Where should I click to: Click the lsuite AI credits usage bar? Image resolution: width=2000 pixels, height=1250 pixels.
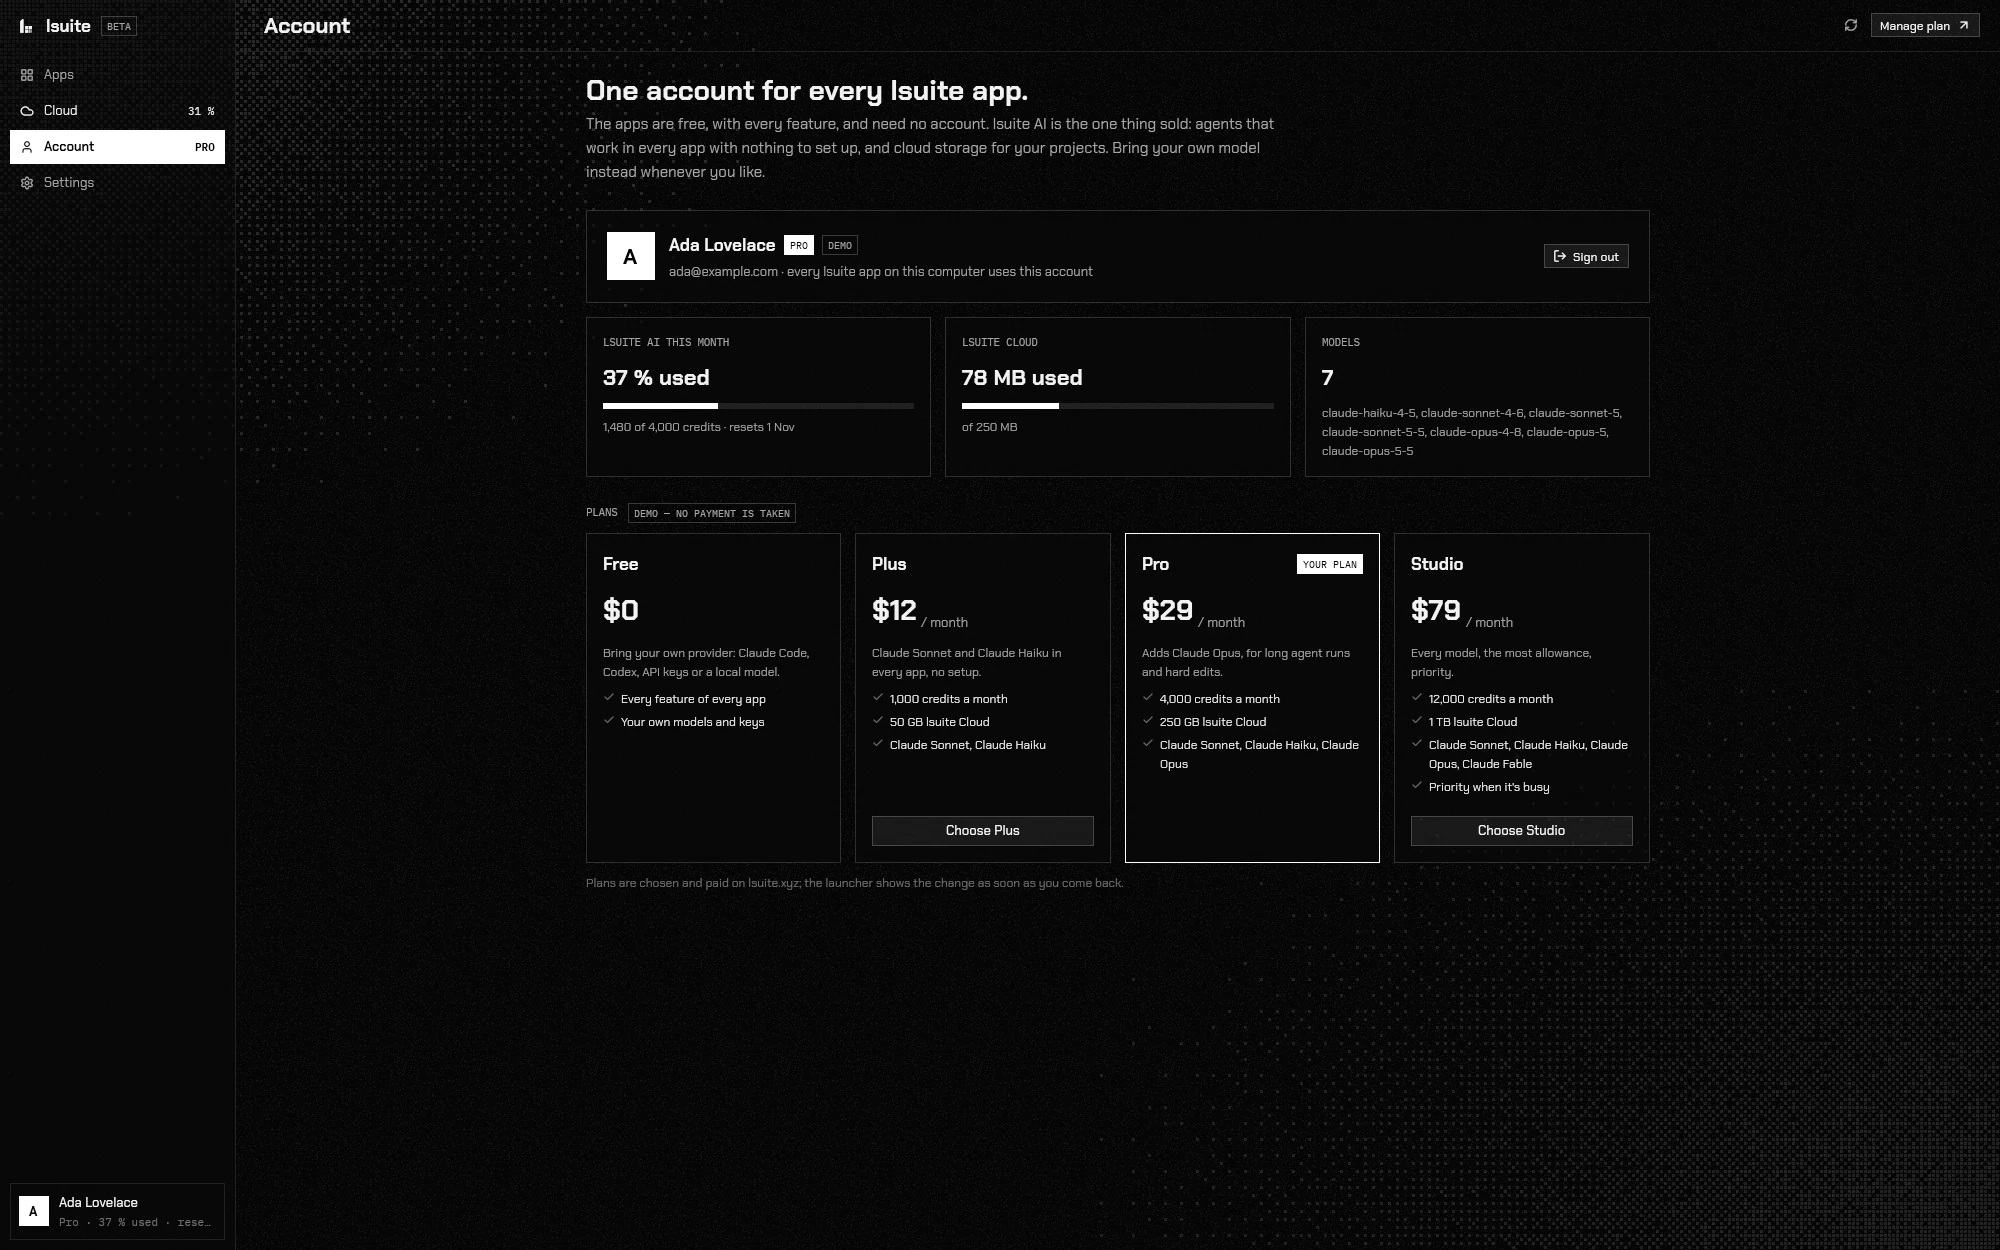(x=758, y=406)
